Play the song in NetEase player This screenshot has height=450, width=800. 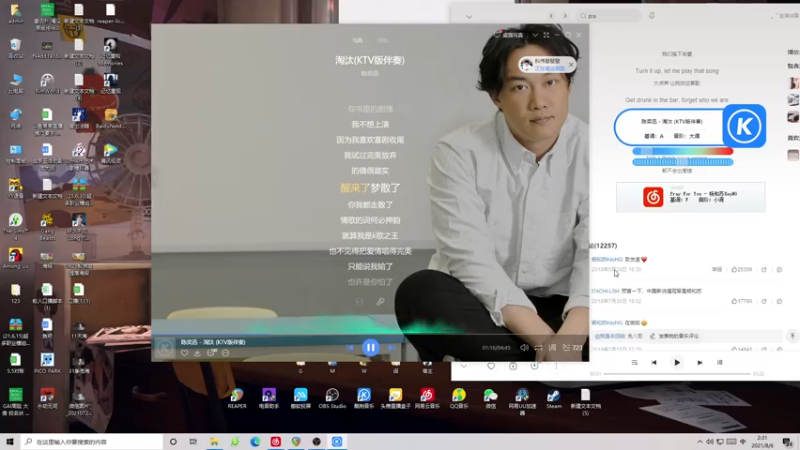coord(677,362)
